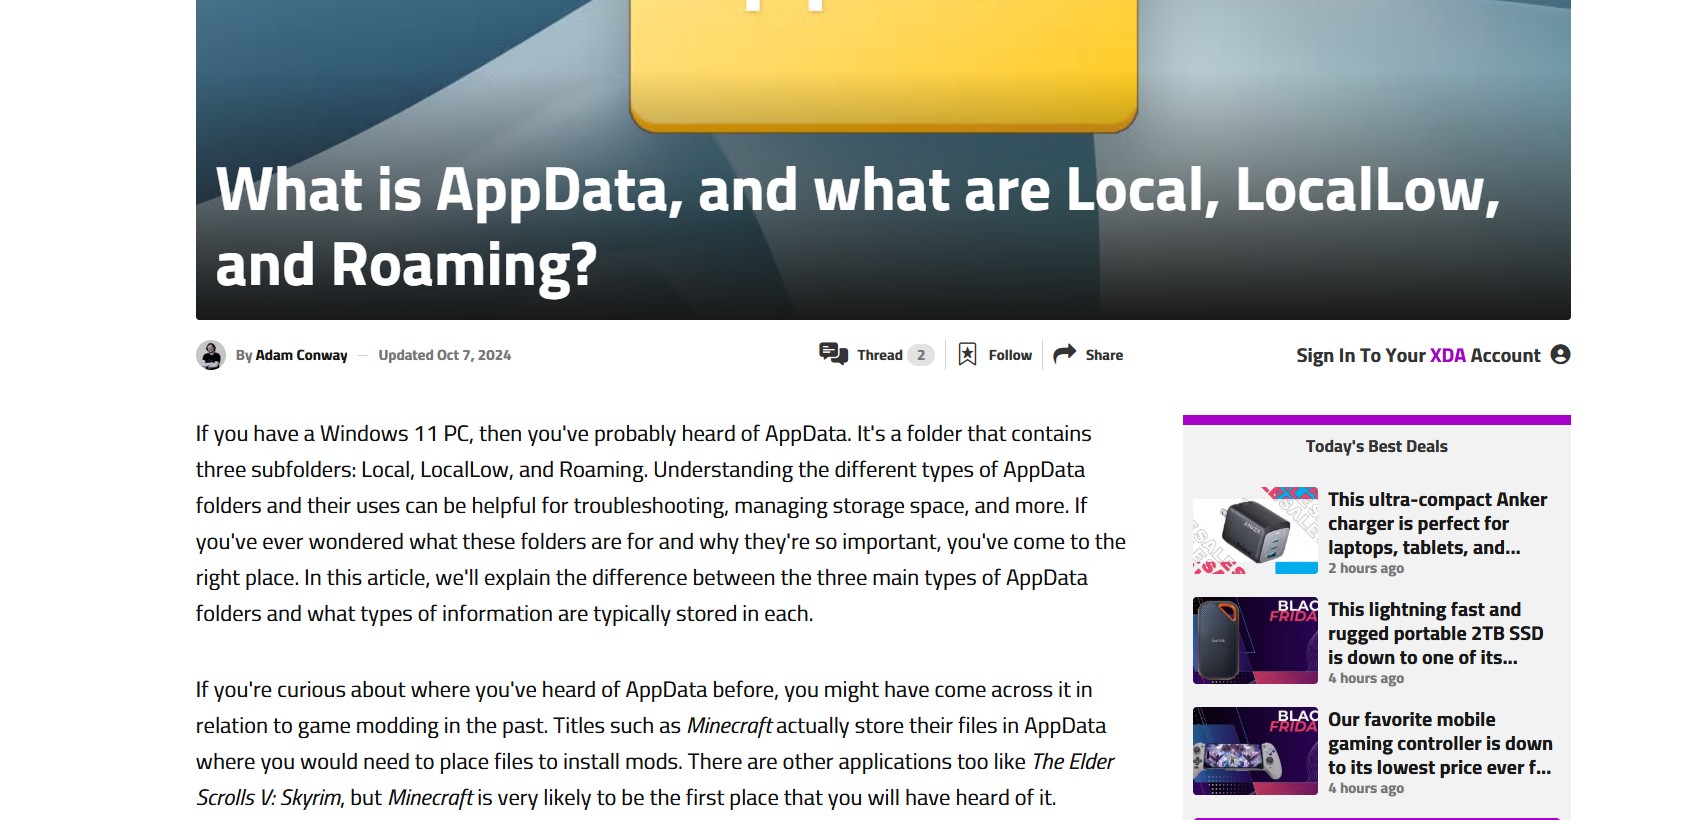The height and width of the screenshot is (820, 1693).
Task: Open the Anker charger deal thumbnail
Action: (1255, 530)
